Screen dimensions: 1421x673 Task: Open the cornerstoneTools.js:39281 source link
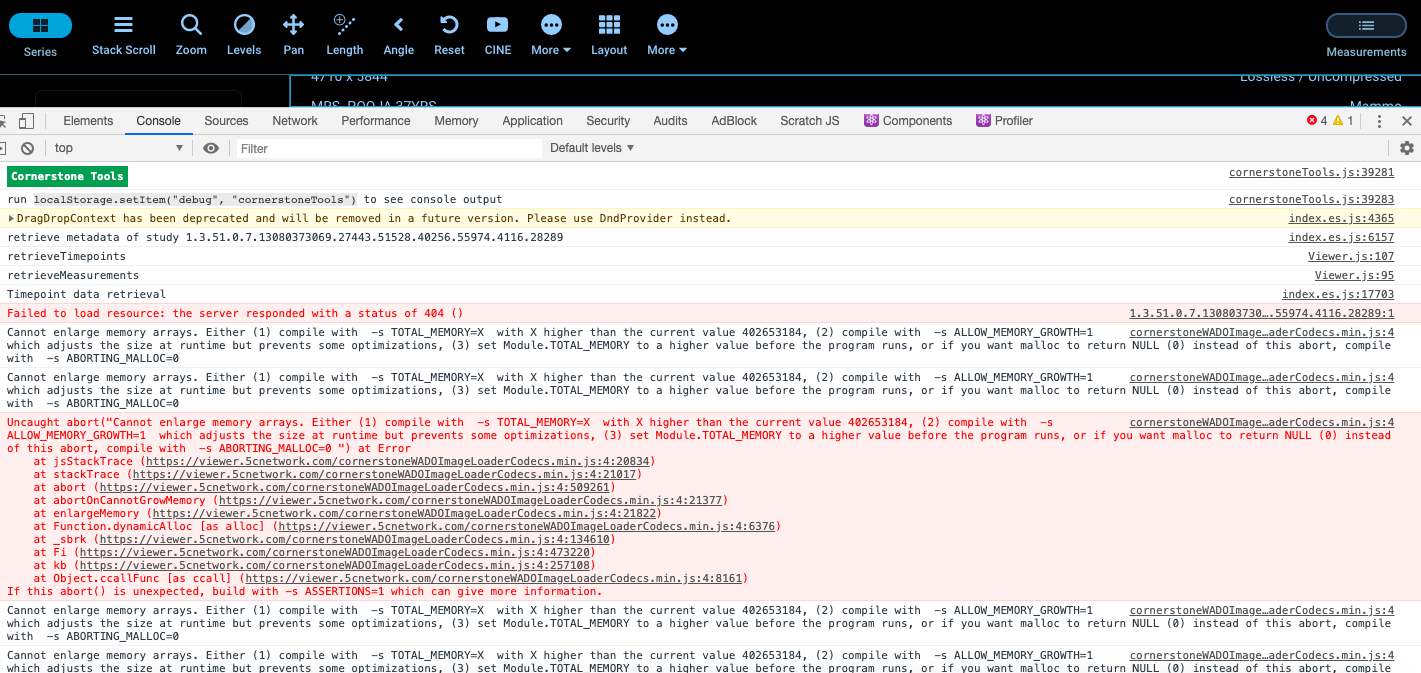coord(1313,171)
